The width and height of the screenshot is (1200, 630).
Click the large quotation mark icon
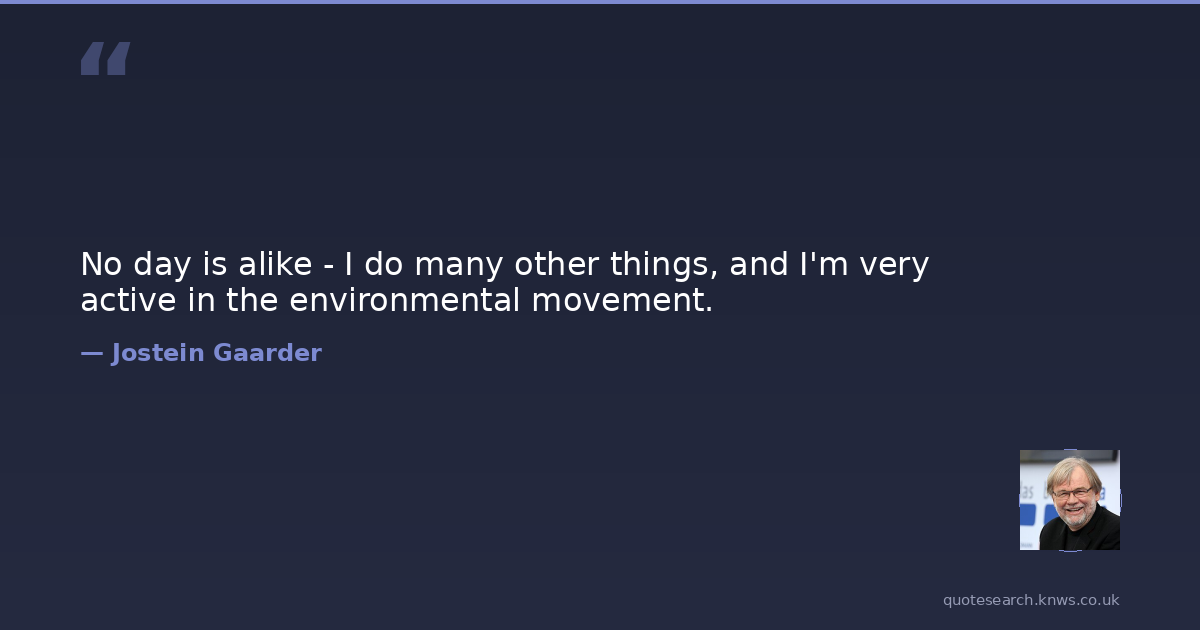pyautogui.click(x=105, y=59)
